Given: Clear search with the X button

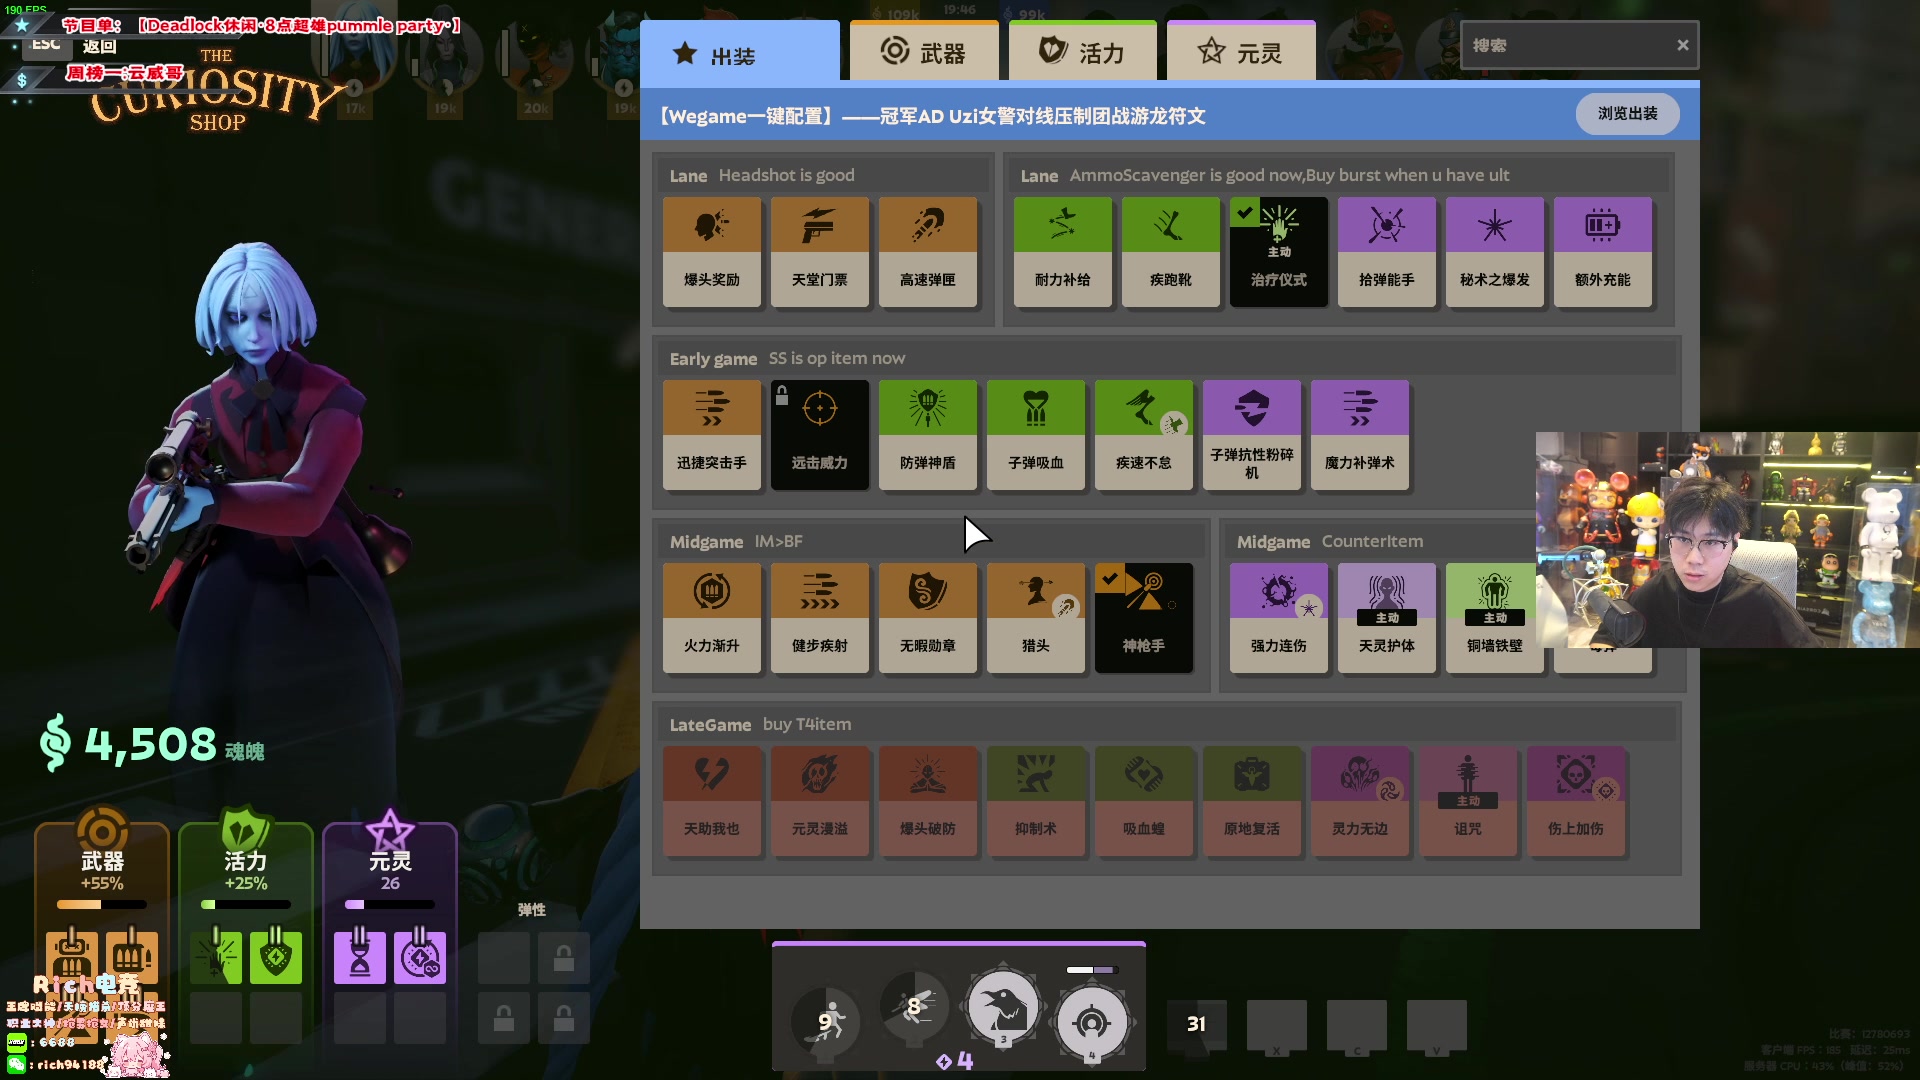Looking at the screenshot, I should 1683,45.
